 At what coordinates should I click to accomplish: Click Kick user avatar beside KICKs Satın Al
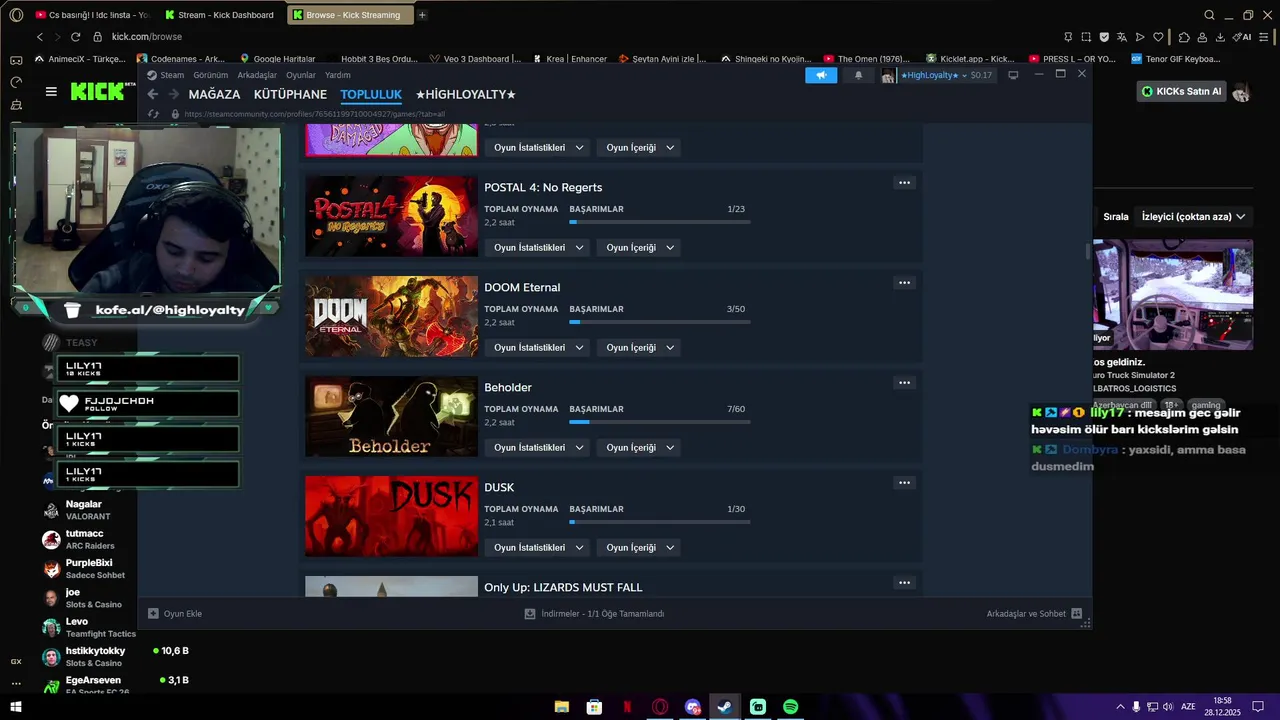(x=1241, y=92)
